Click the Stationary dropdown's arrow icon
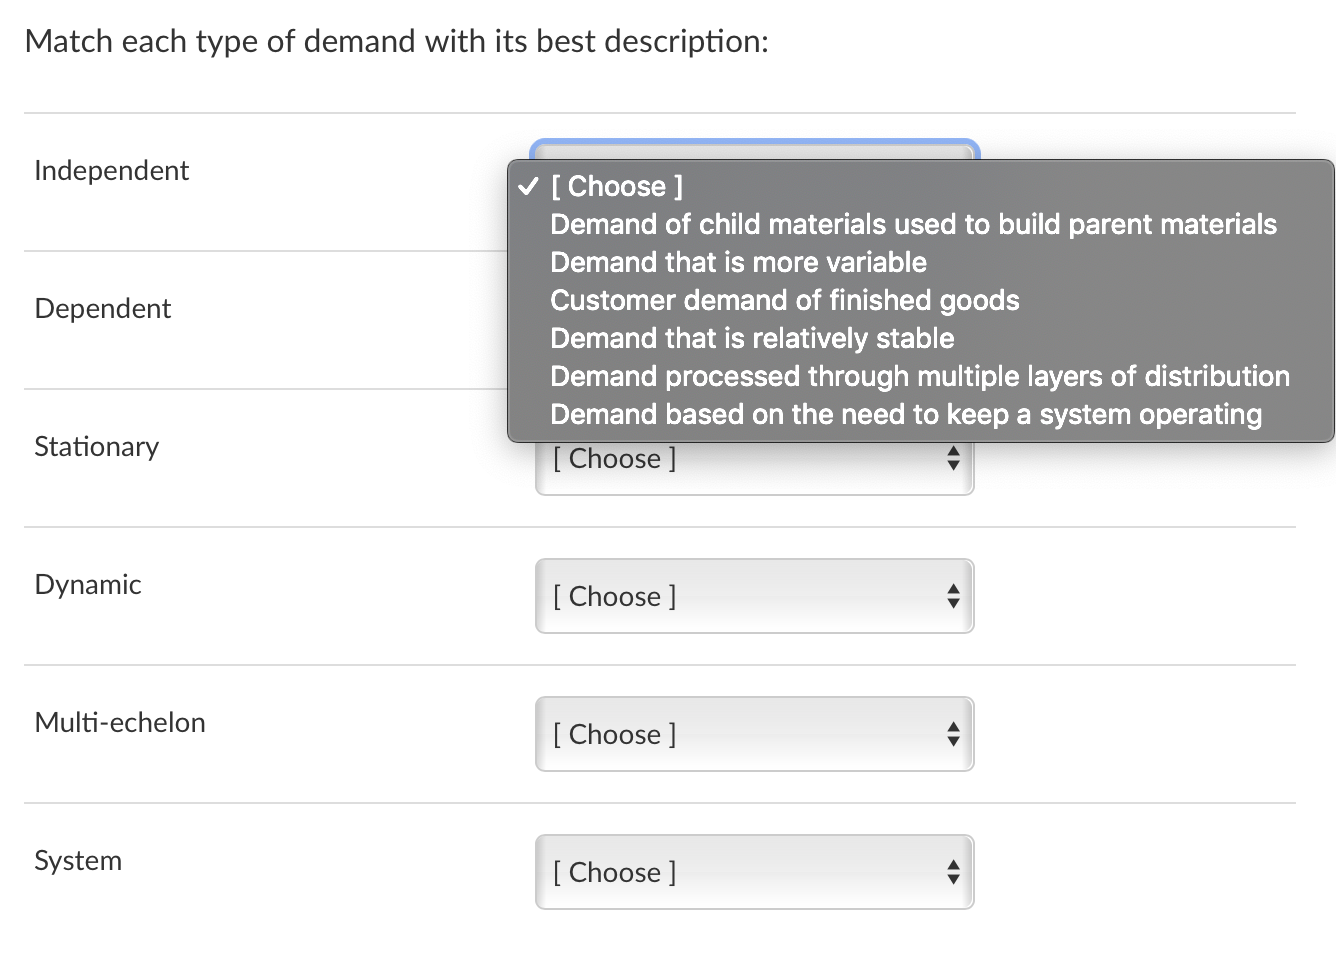 [x=953, y=459]
